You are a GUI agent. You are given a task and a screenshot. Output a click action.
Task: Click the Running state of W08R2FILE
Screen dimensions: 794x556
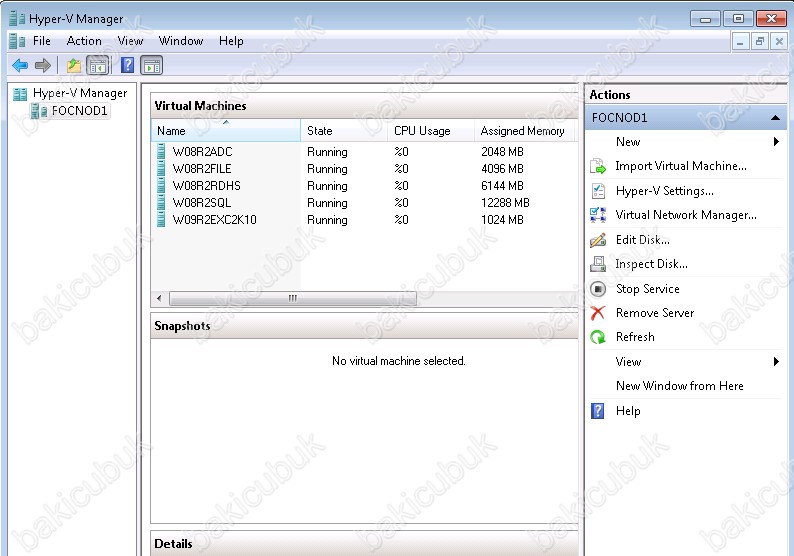coord(327,169)
